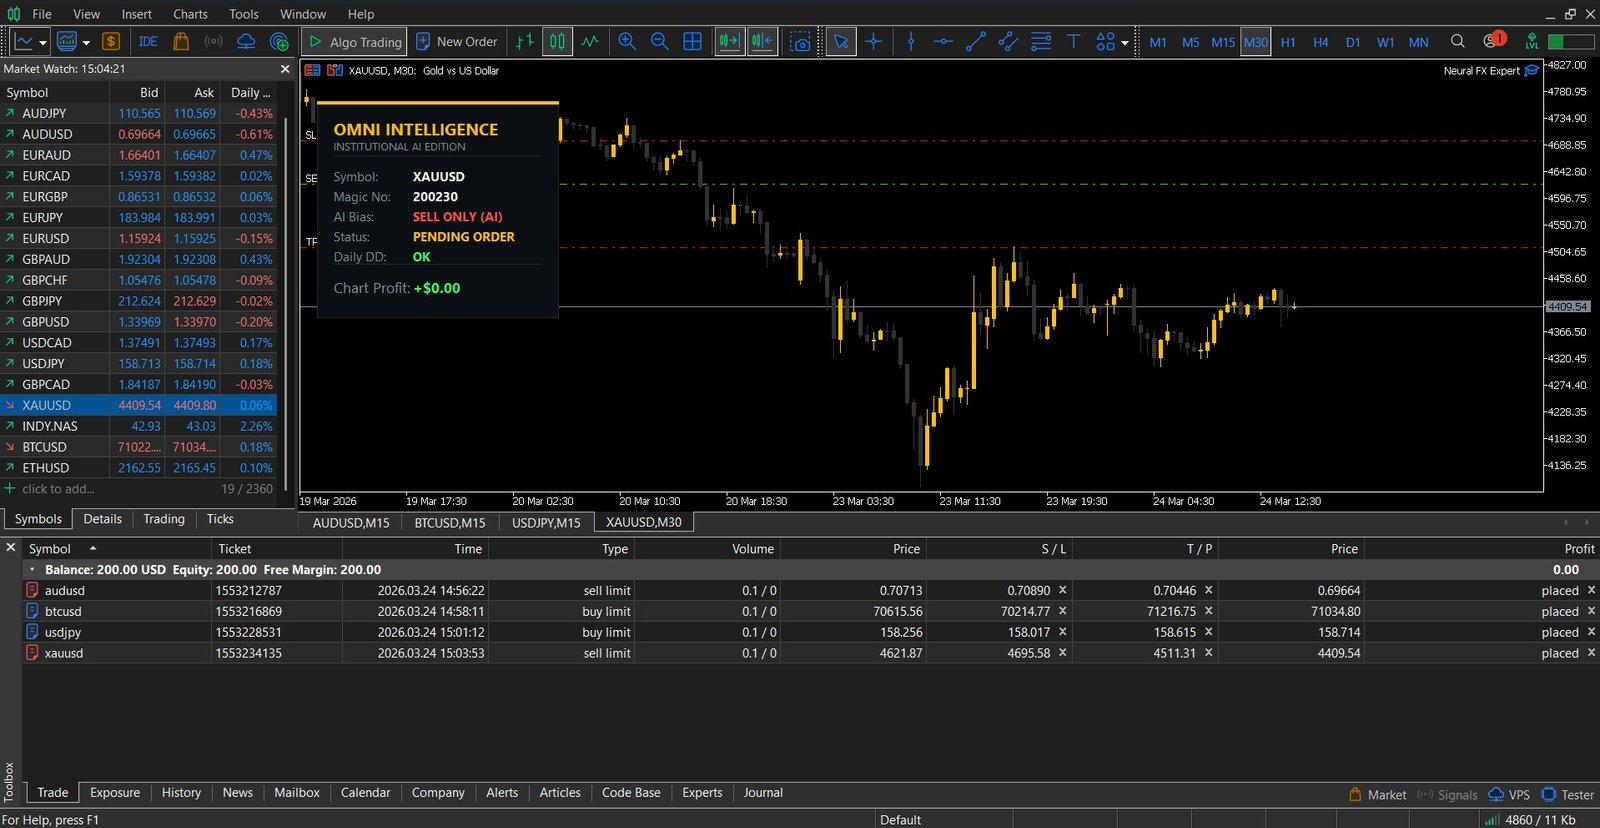1600x828 pixels.
Task: Select the M1 timeframe
Action: point(1158,42)
